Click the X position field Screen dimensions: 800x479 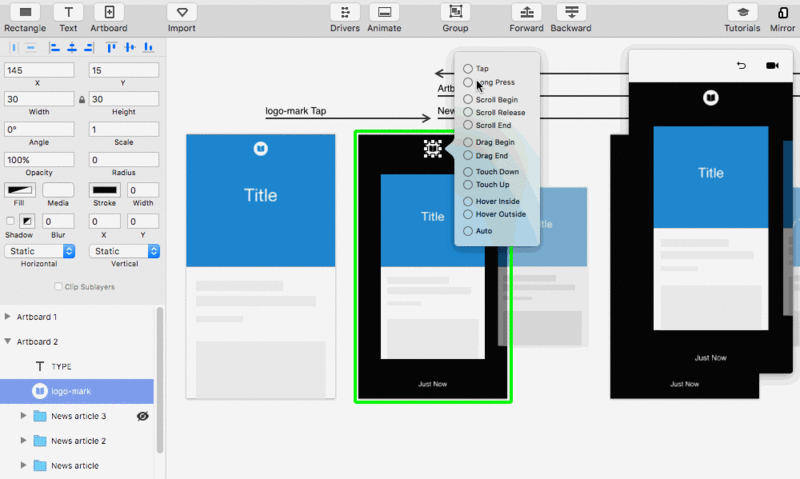[39, 70]
